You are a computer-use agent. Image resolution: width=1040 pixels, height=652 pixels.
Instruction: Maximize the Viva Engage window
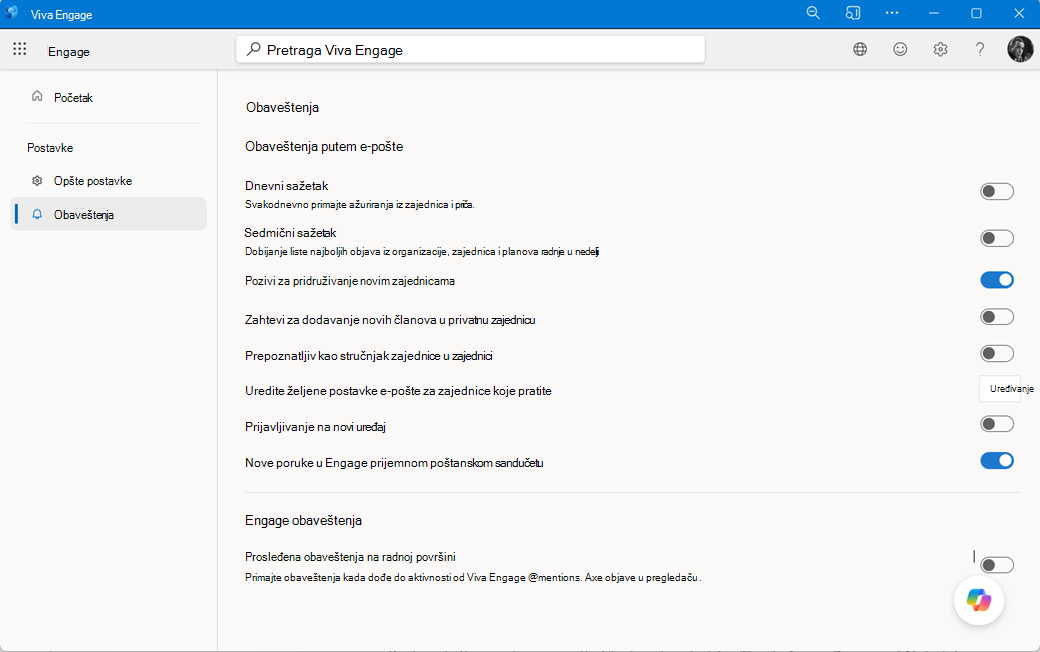point(976,13)
